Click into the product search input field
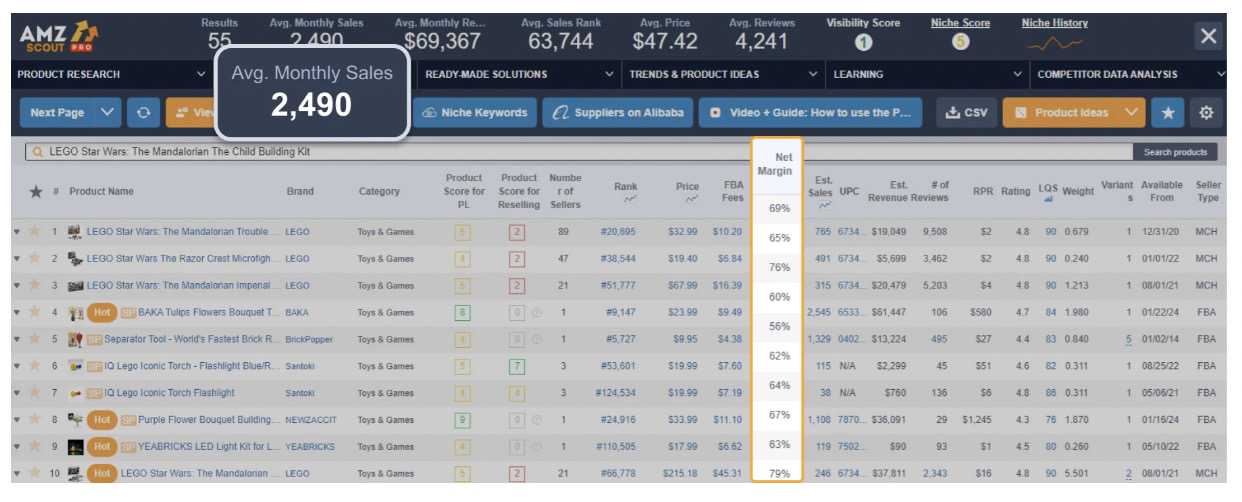1242x502 pixels. point(578,153)
